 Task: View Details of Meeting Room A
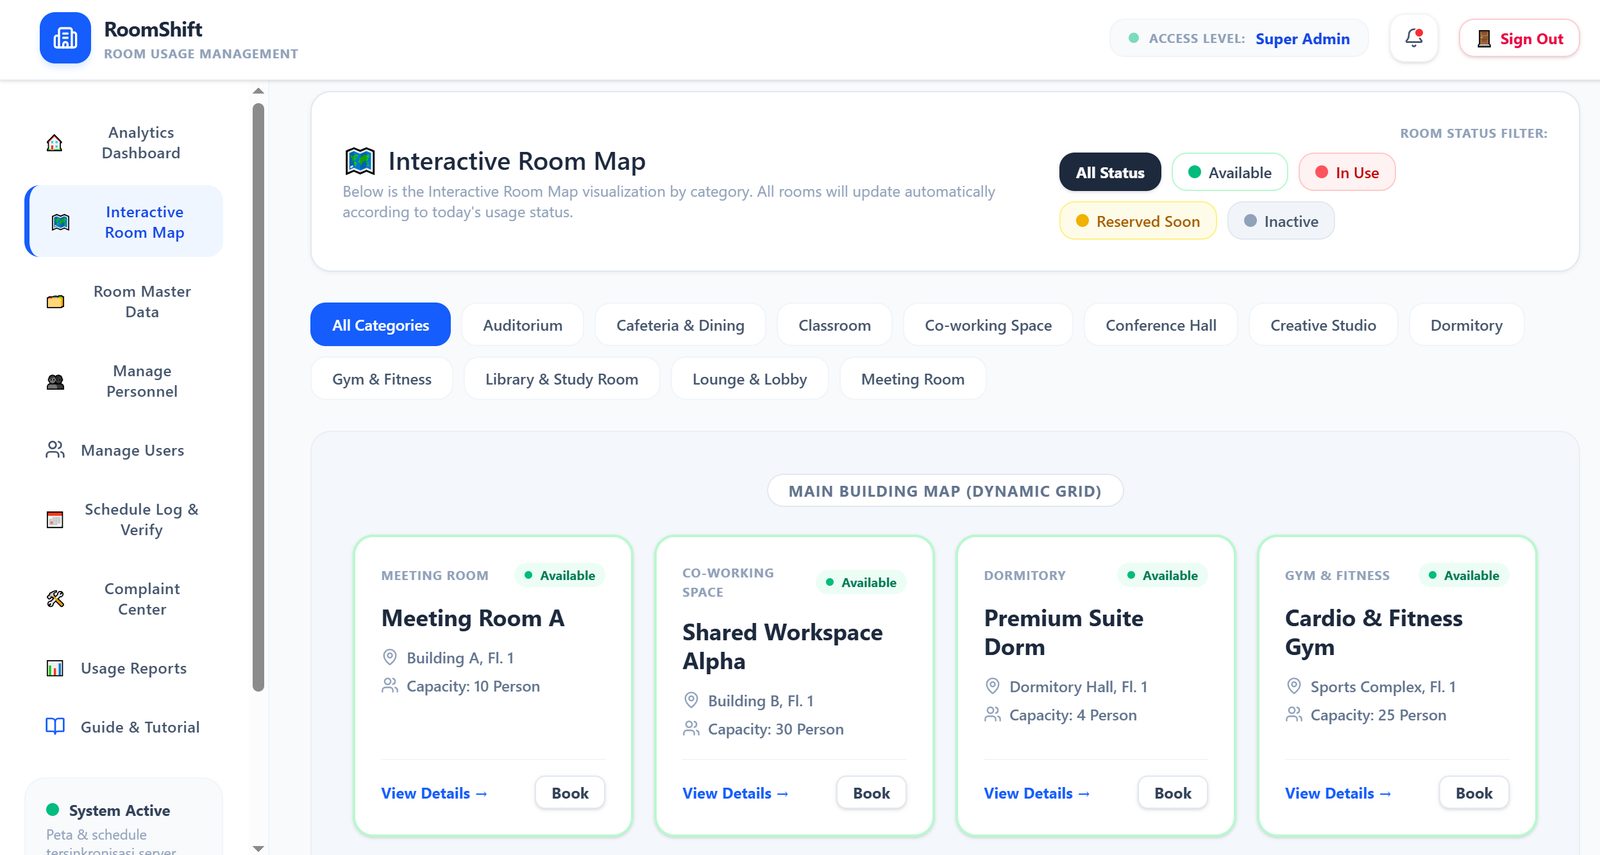coord(434,793)
